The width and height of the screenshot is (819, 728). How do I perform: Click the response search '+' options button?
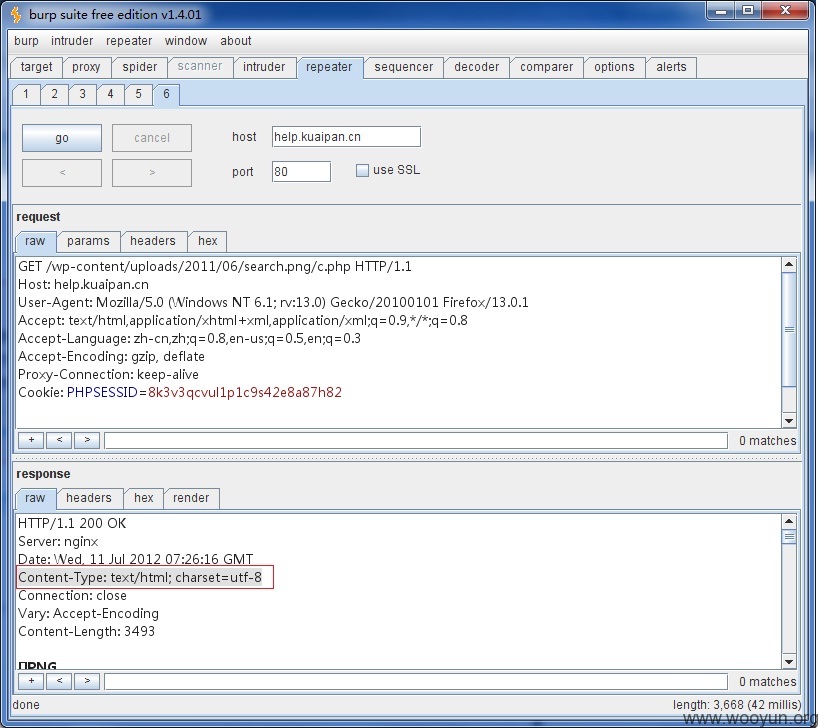[31, 681]
